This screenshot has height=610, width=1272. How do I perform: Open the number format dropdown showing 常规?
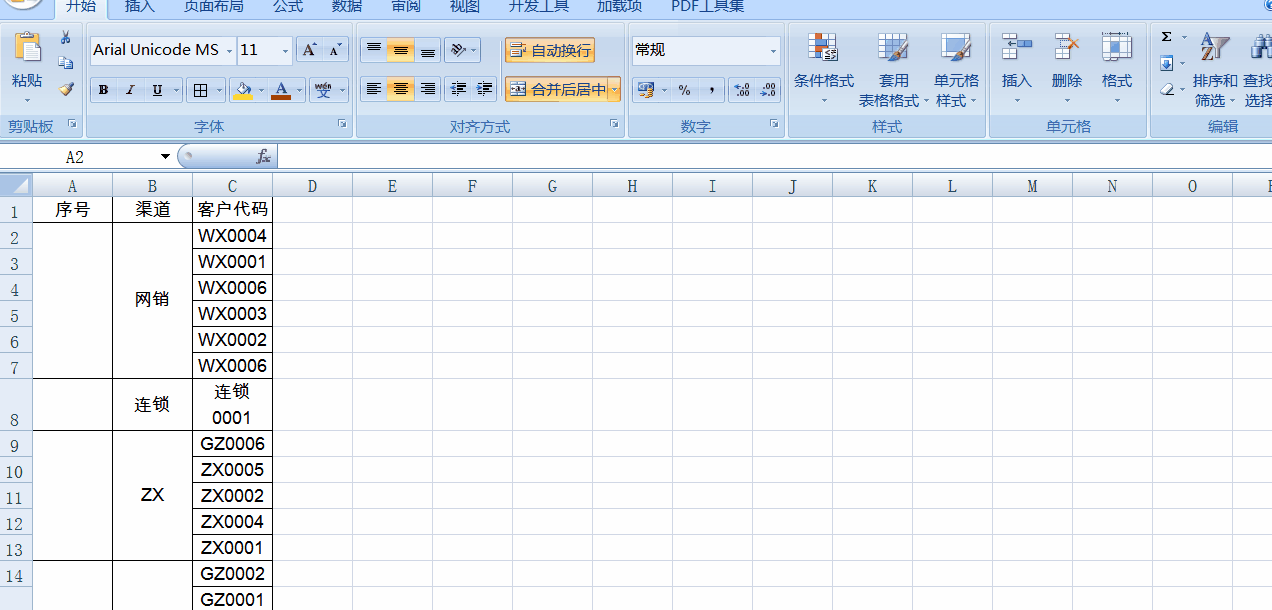[771, 50]
